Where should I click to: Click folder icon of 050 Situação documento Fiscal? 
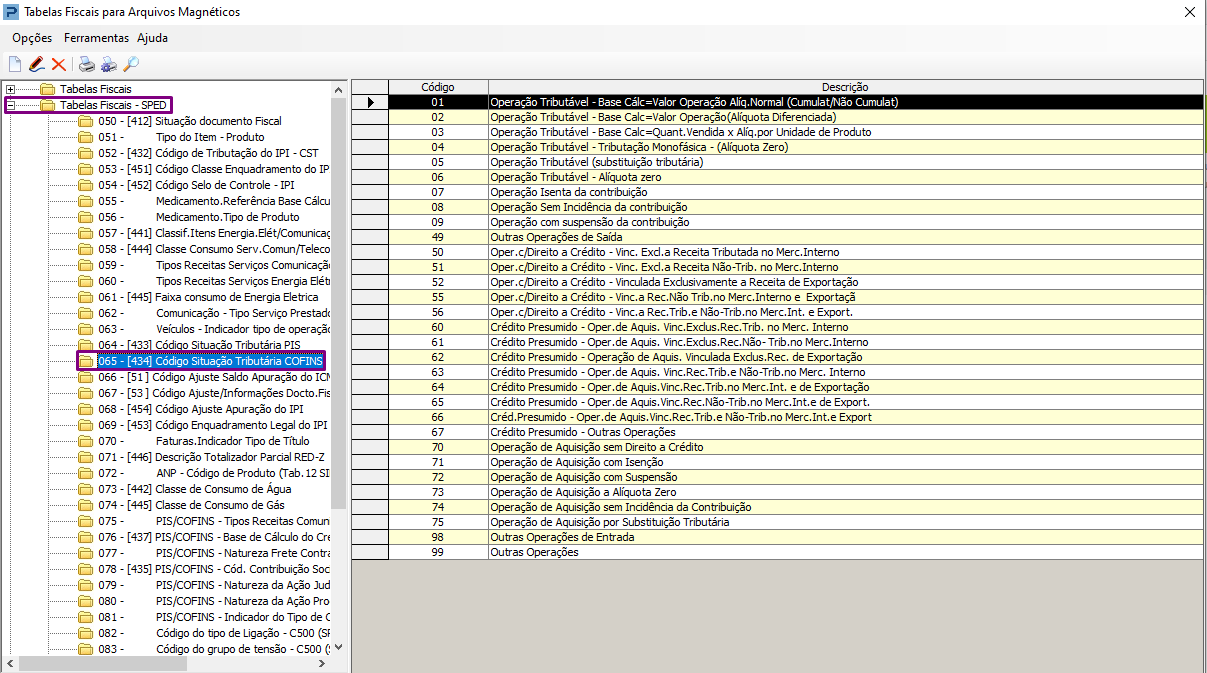click(x=86, y=121)
